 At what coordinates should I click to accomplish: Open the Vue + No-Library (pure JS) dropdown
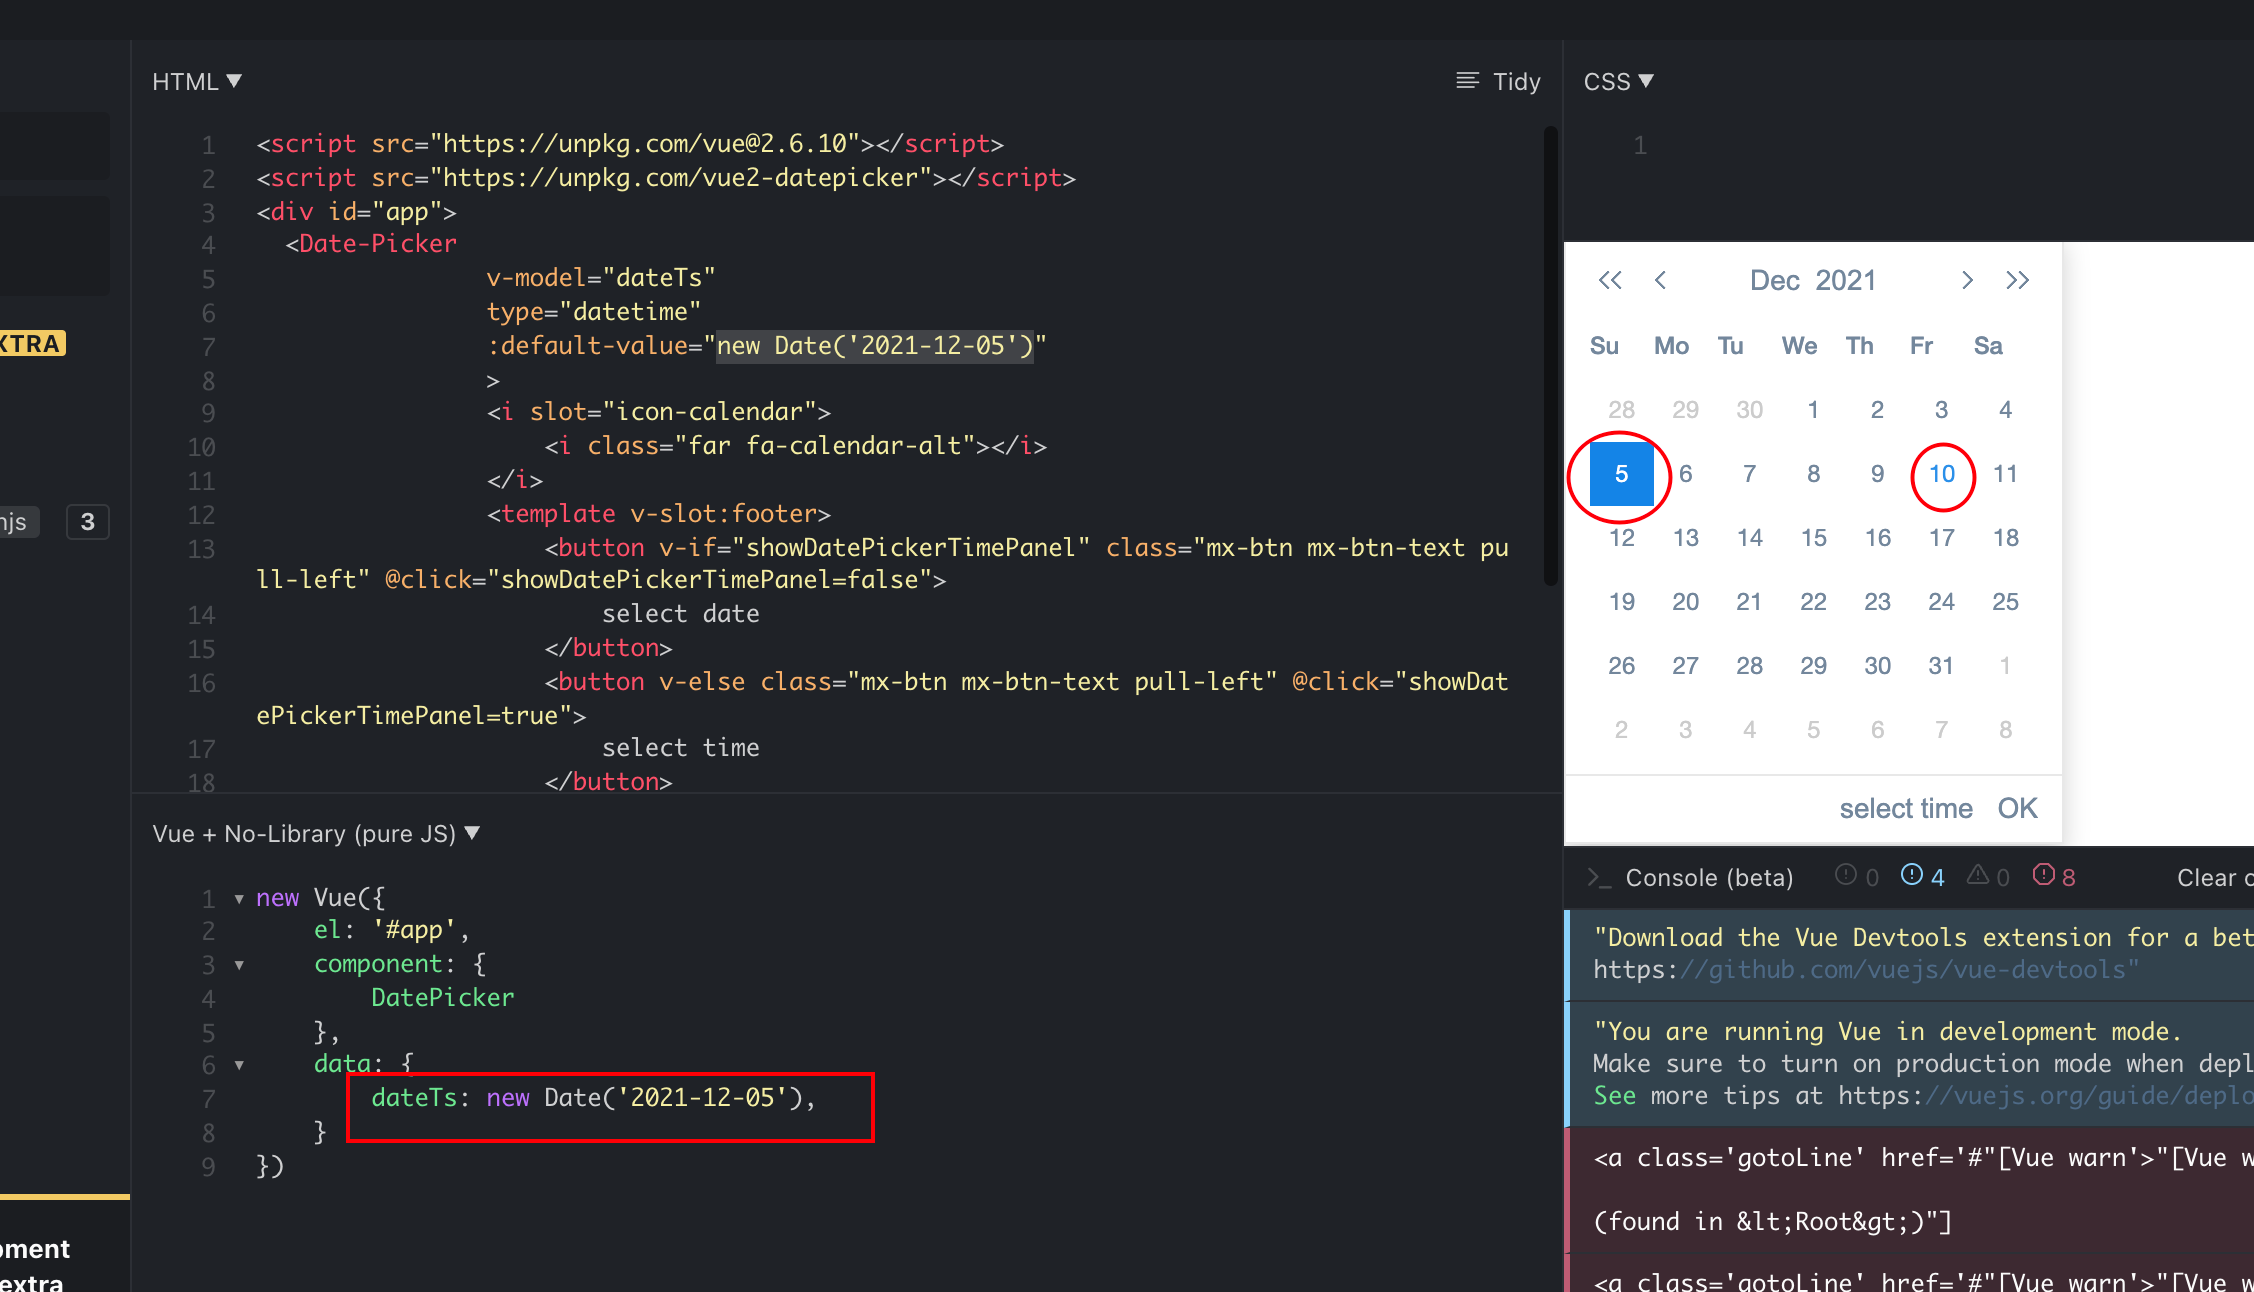point(316,833)
